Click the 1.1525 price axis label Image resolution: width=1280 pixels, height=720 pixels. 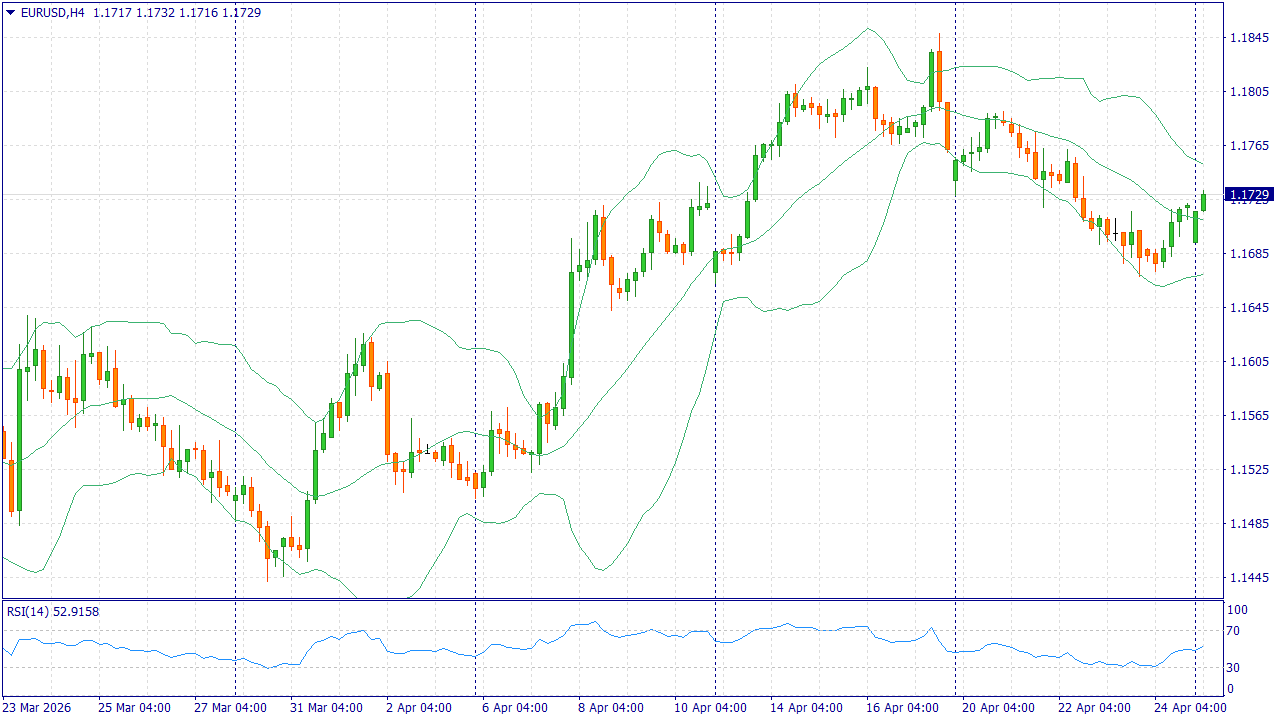click(1249, 470)
